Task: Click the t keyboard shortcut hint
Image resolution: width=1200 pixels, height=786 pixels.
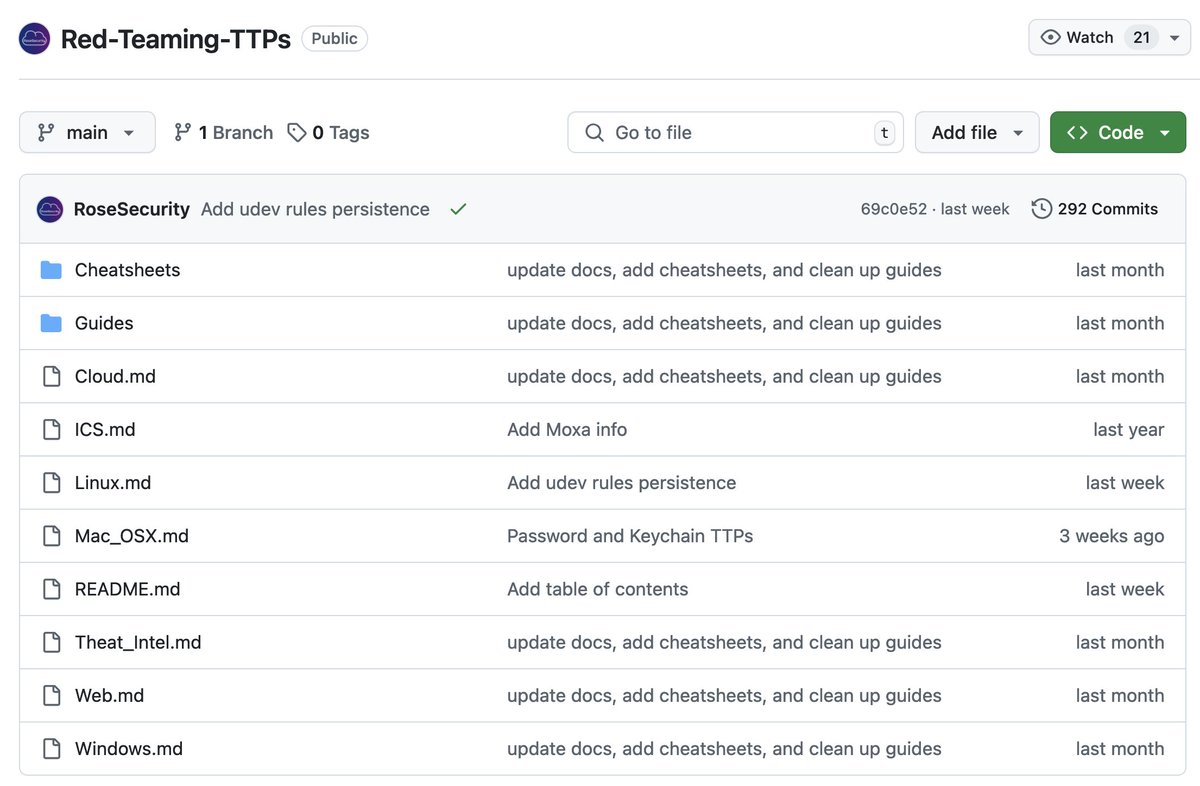Action: tap(883, 132)
